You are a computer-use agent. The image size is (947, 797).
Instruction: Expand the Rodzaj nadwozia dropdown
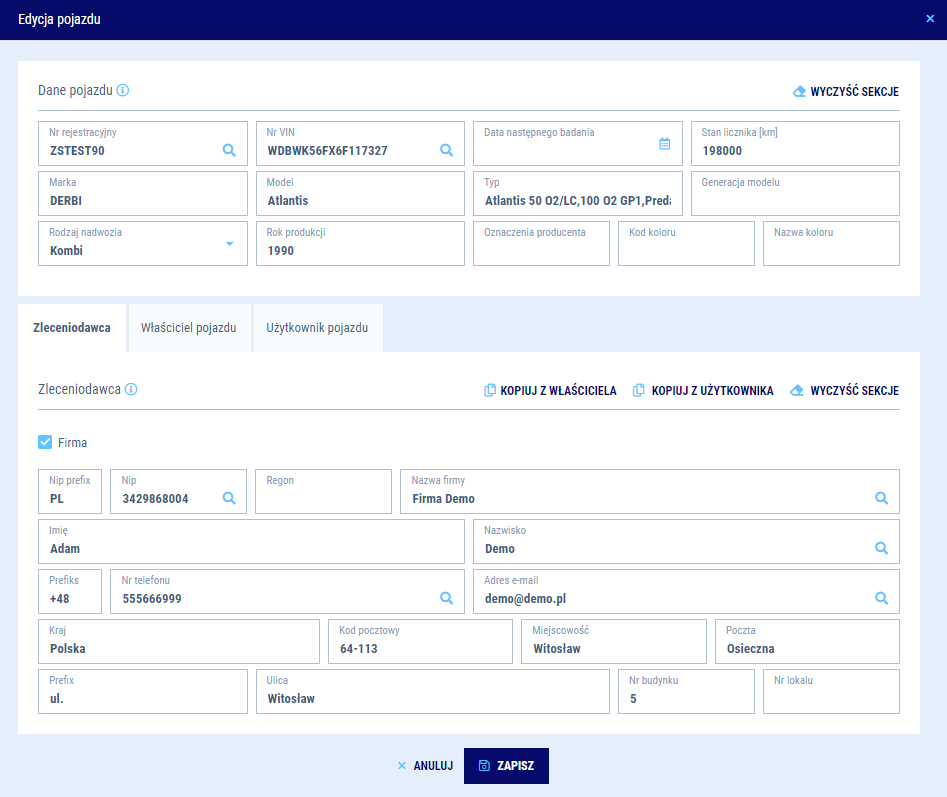pos(229,244)
